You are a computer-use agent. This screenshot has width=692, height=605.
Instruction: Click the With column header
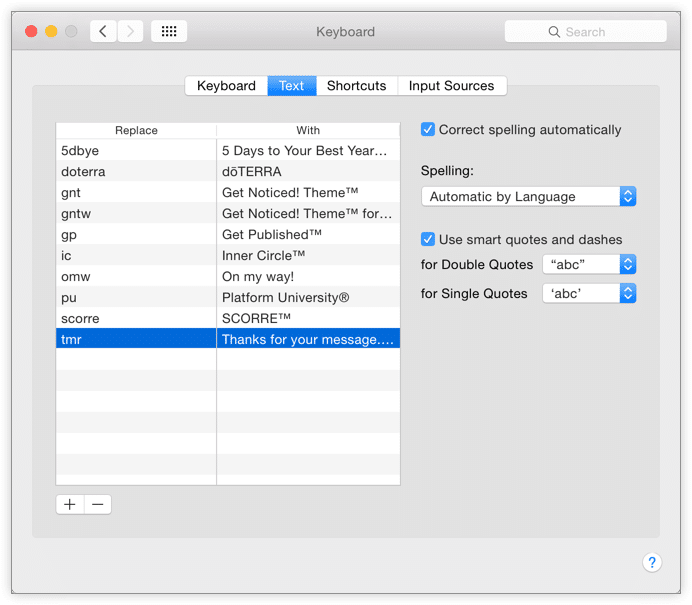pos(308,131)
